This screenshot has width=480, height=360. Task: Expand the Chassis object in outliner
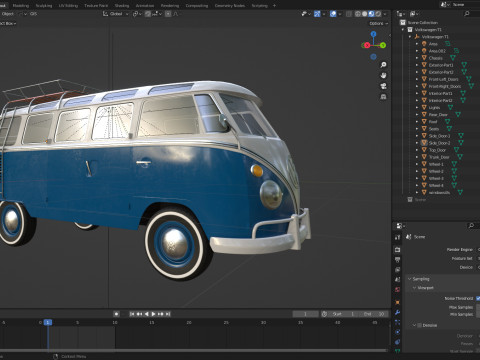(417, 58)
